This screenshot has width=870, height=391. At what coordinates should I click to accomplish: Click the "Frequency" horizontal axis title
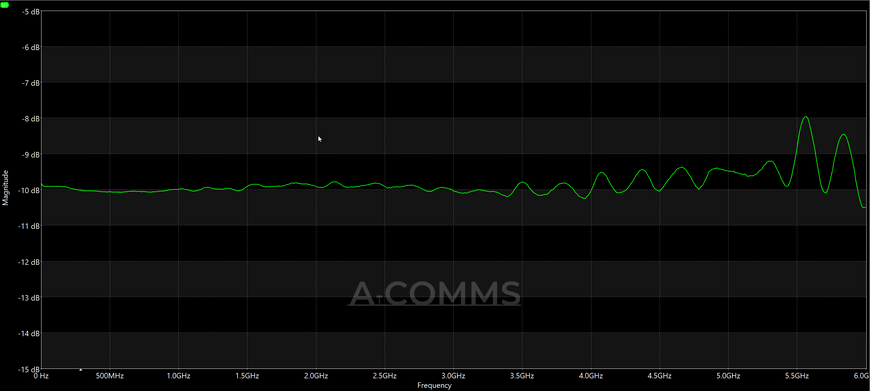pos(434,385)
